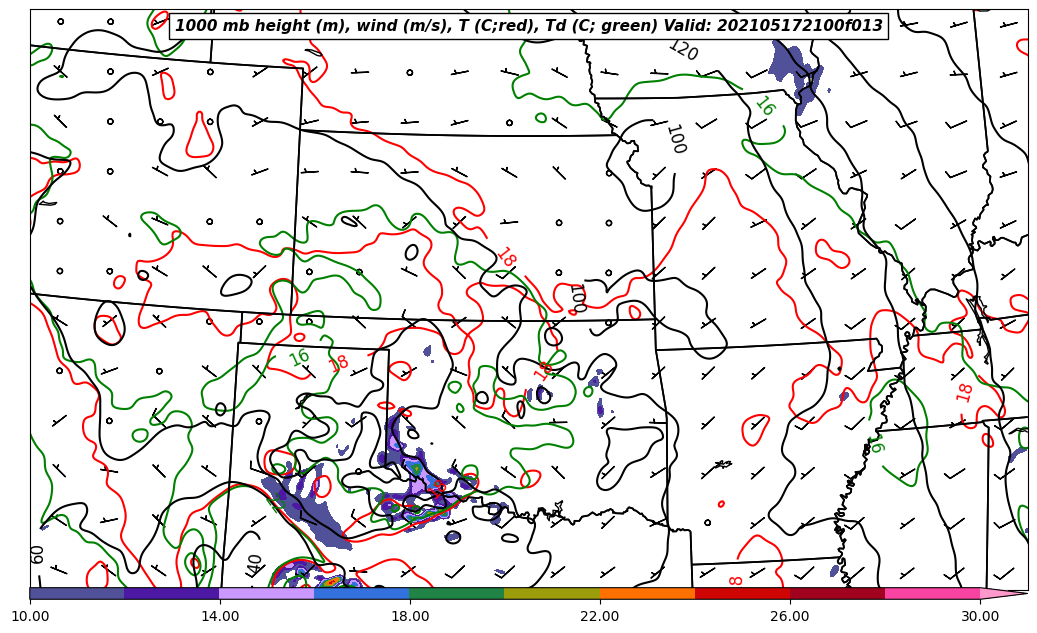Select the dark crimson colorbar segment
Image resolution: width=1037 pixels, height=633 pixels.
[x=837, y=593]
